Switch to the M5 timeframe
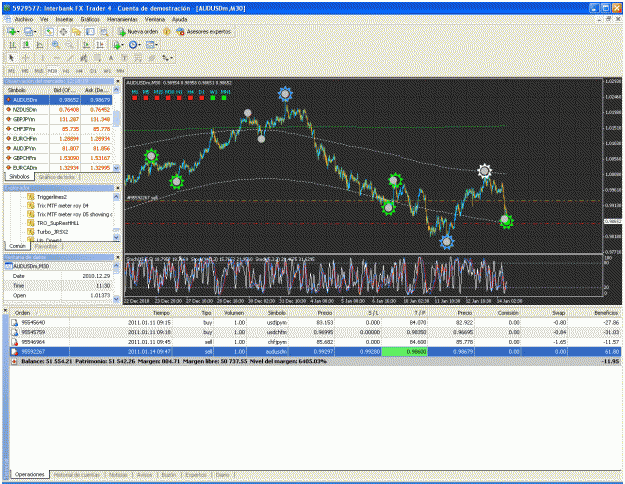This screenshot has width=625, height=484. [x=25, y=71]
